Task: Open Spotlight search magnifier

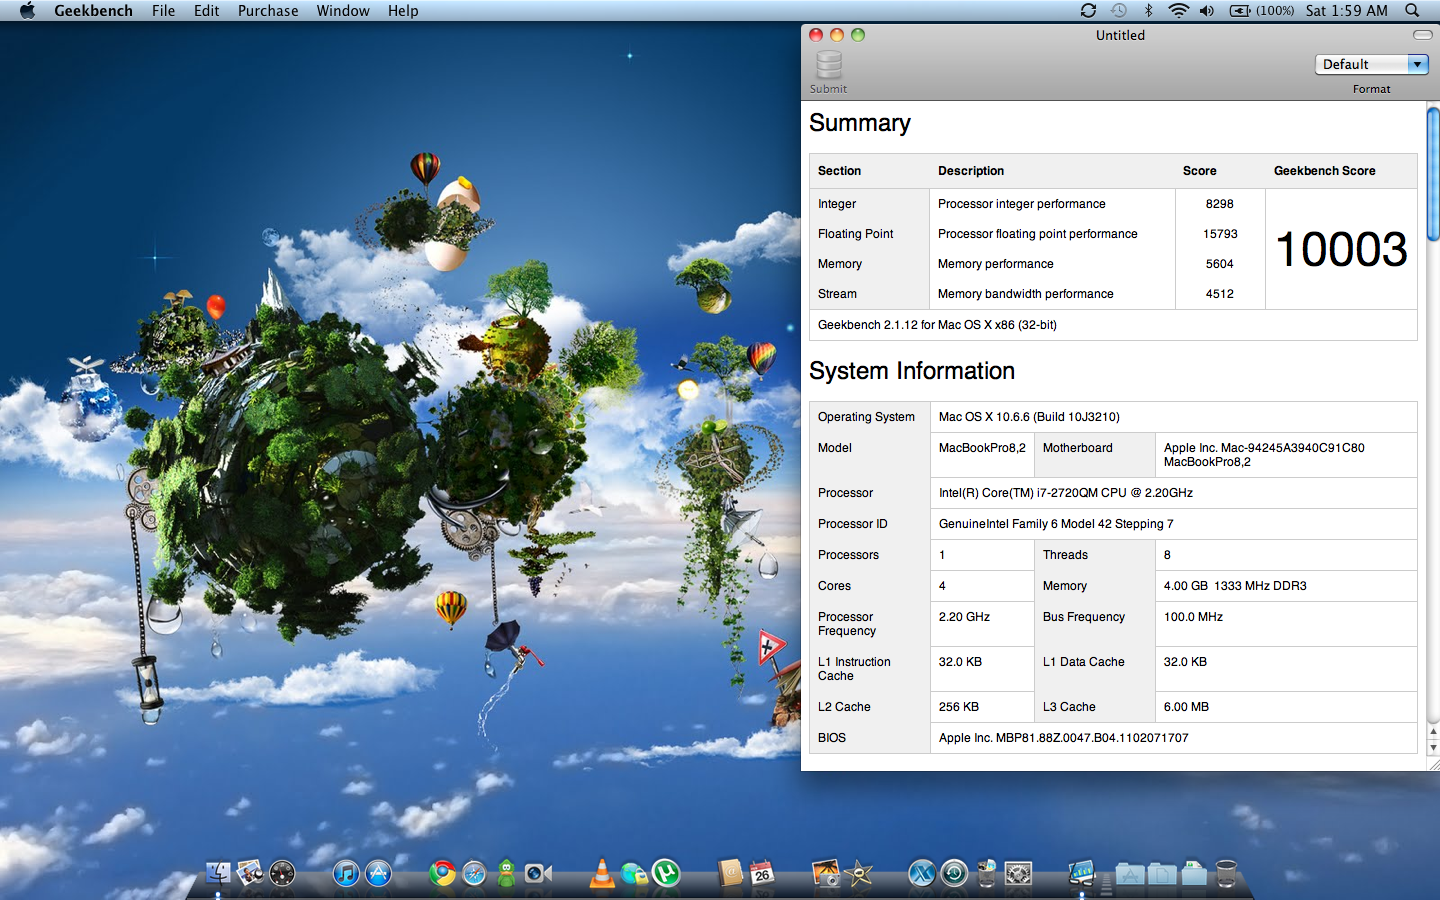Action: [1412, 10]
